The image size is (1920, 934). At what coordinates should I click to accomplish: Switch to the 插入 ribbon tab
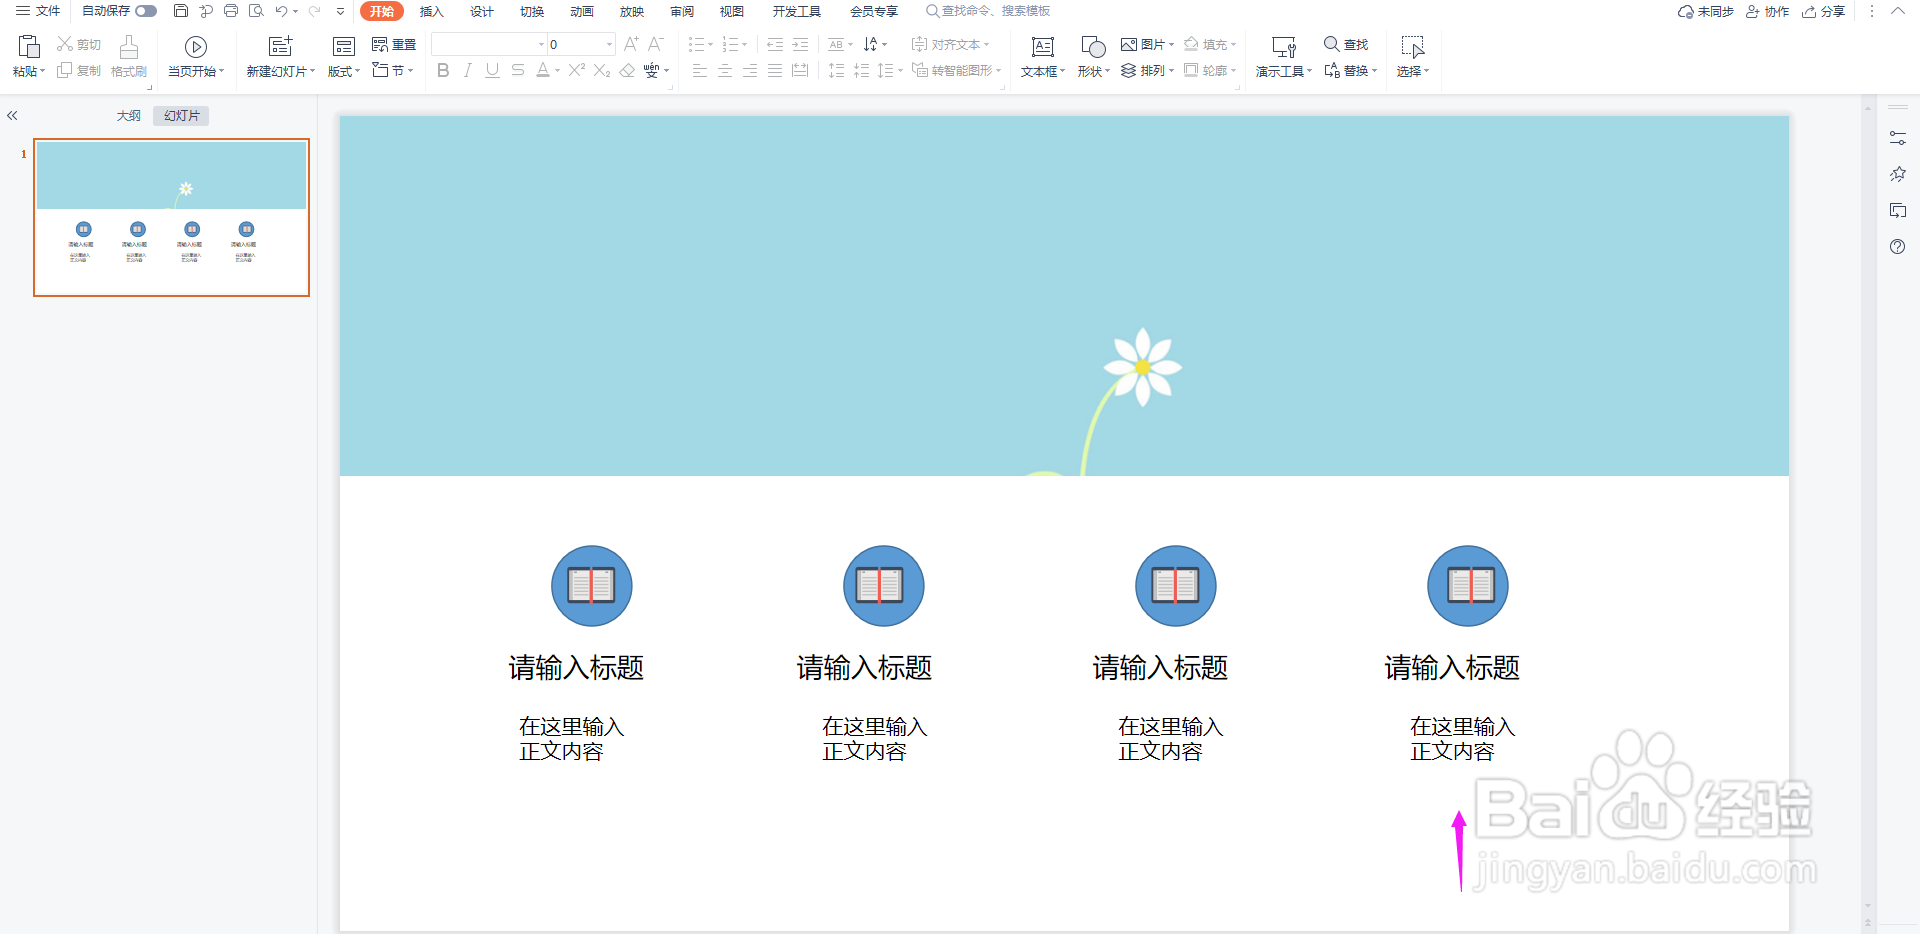431,11
